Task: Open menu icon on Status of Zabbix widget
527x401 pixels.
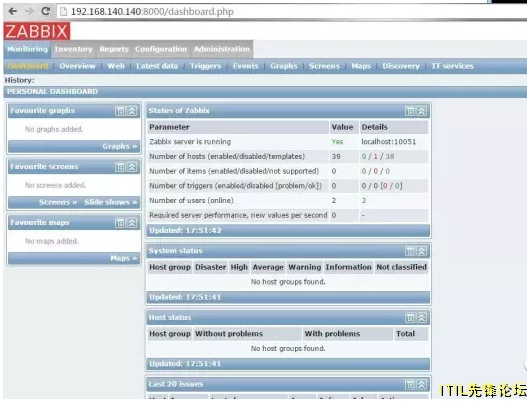Action: (x=410, y=111)
